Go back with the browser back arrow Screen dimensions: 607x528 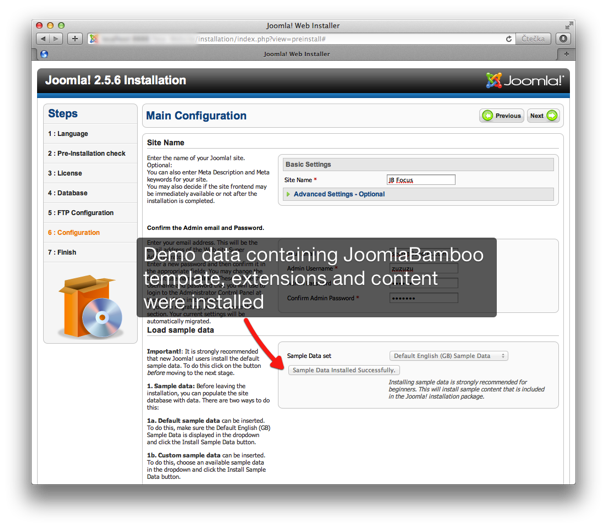point(43,39)
